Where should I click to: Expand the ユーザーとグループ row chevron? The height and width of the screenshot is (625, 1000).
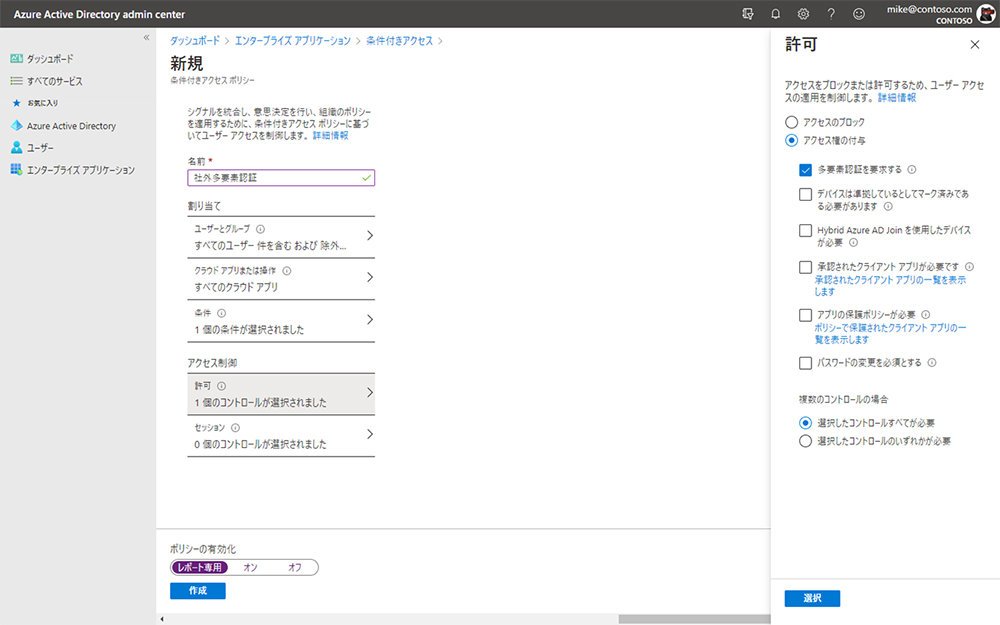click(x=370, y=236)
